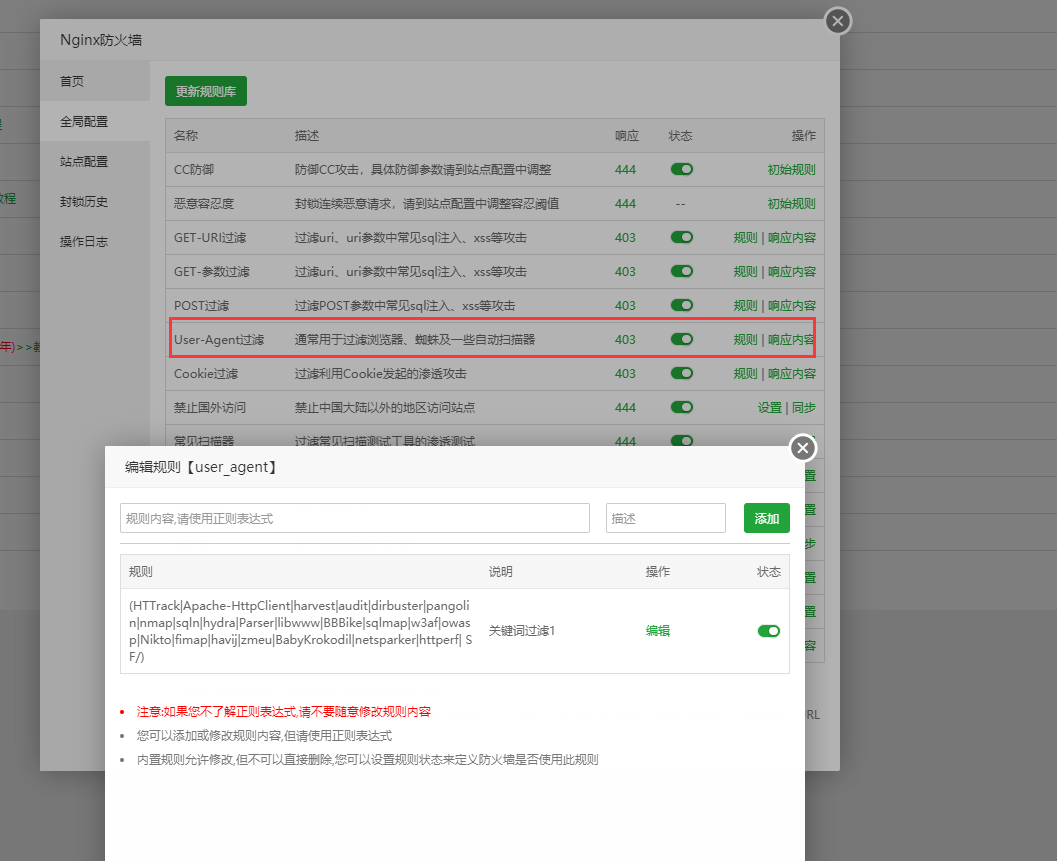Screen dimensions: 1057x861
Task: Toggle 禁止国外访问 status switch
Action: [x=682, y=407]
